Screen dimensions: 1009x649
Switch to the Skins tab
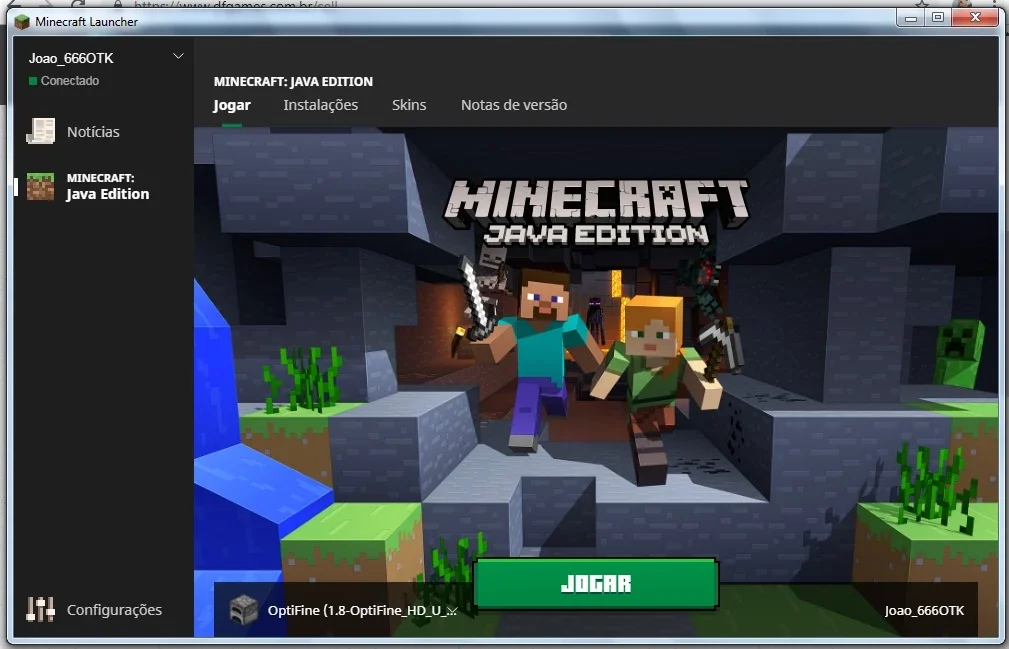click(409, 105)
